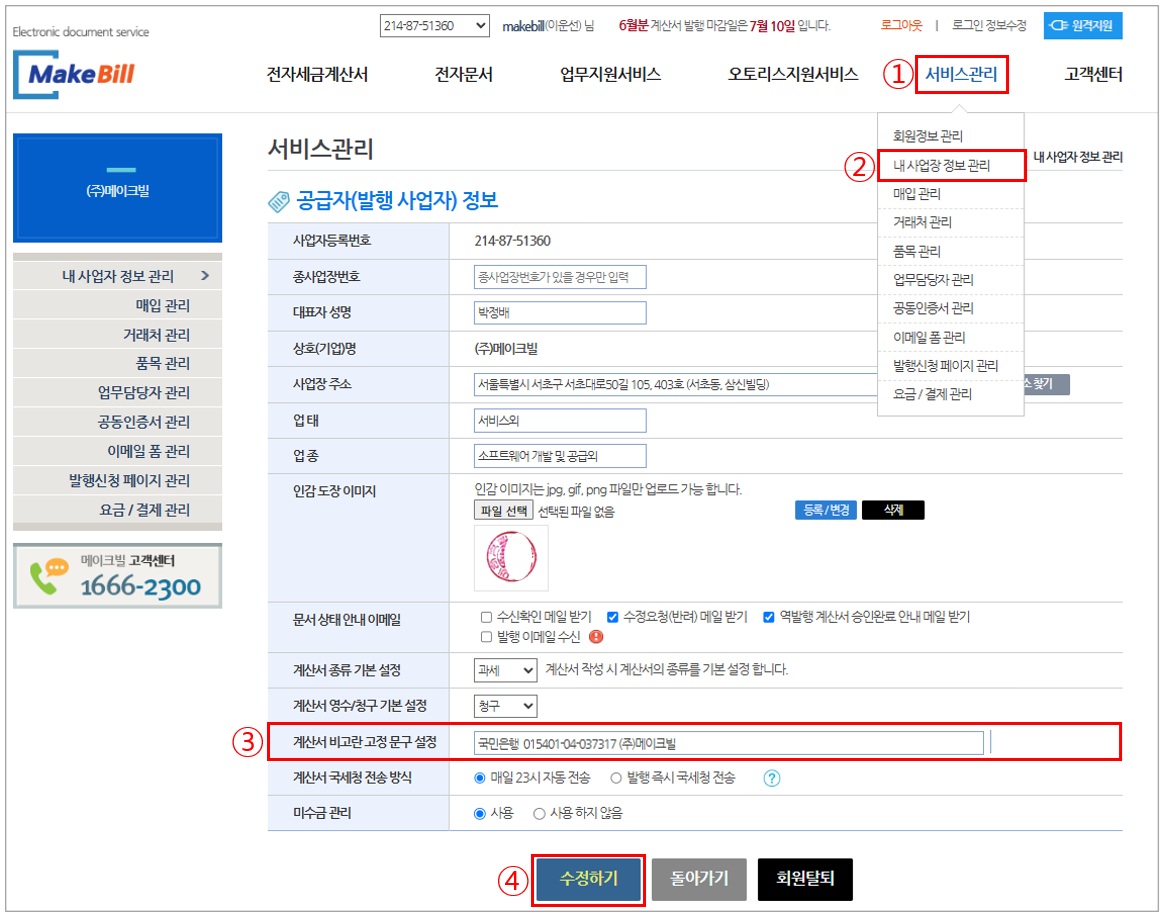Image resolution: width=1165 pixels, height=916 pixels.
Task: Open the 계산서 종류 과세 dropdown
Action: (x=505, y=670)
